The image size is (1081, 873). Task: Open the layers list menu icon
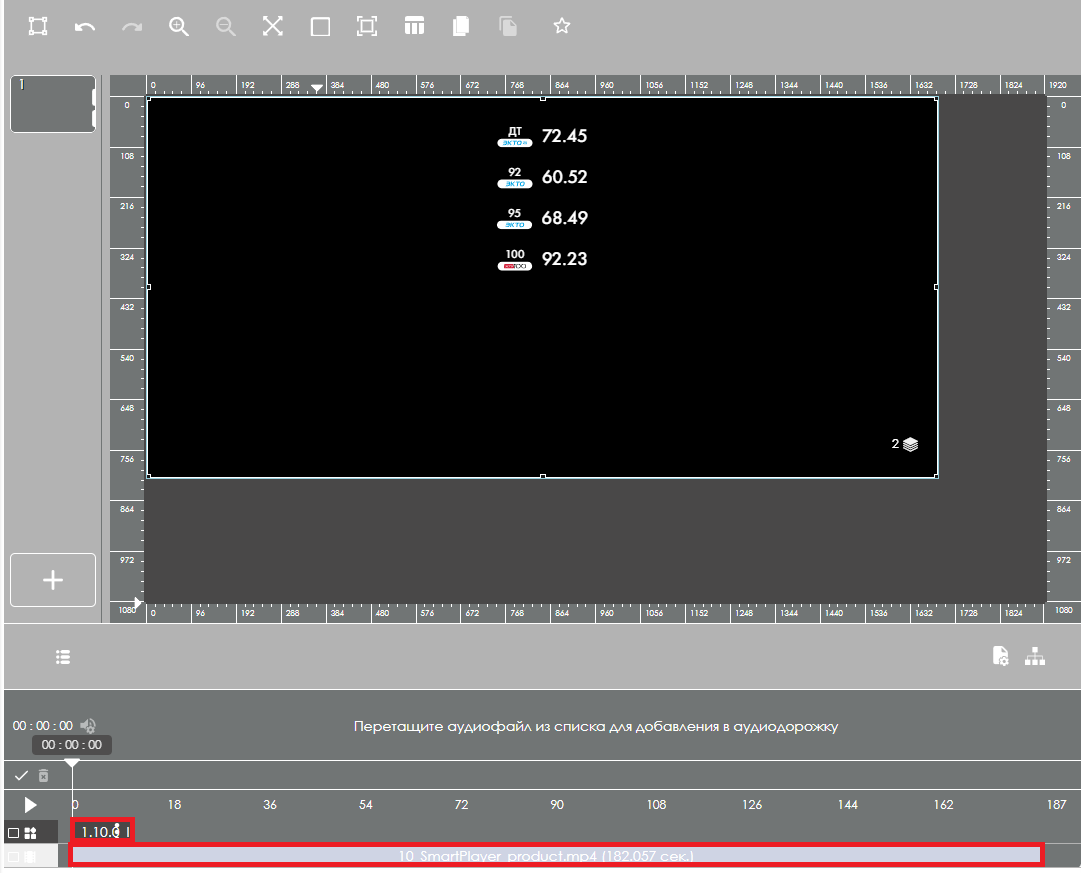pos(63,657)
